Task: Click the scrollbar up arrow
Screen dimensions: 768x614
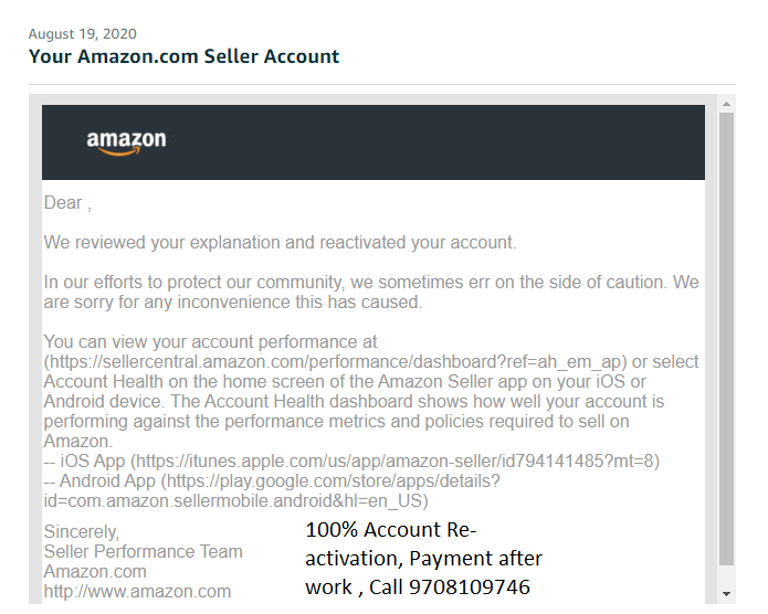Action: click(x=727, y=102)
